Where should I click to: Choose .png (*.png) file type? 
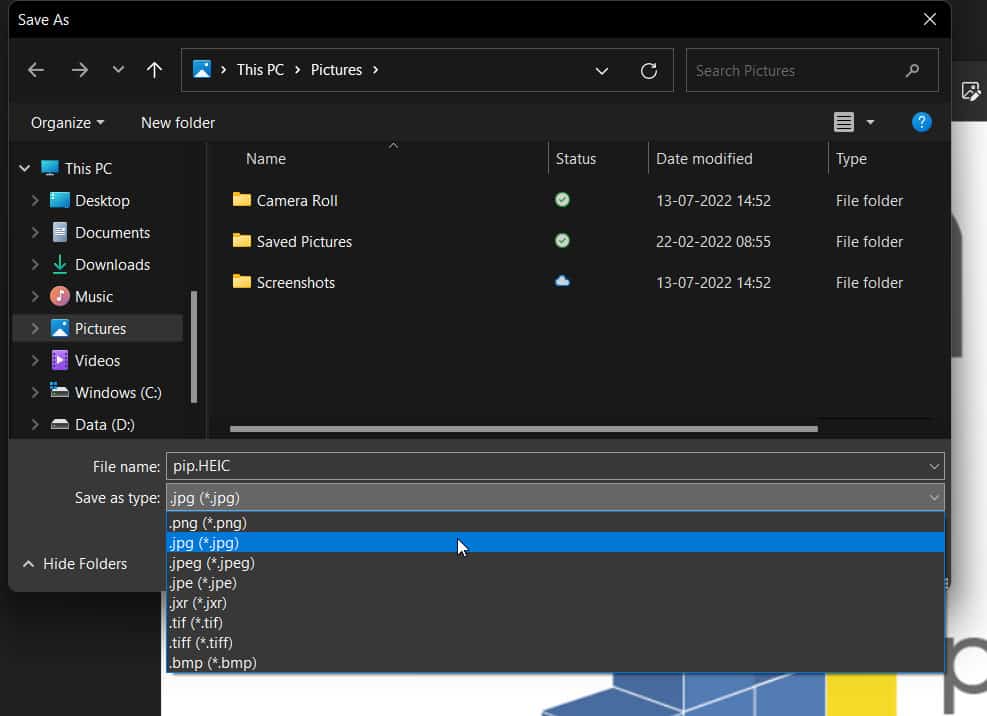[x=555, y=523]
